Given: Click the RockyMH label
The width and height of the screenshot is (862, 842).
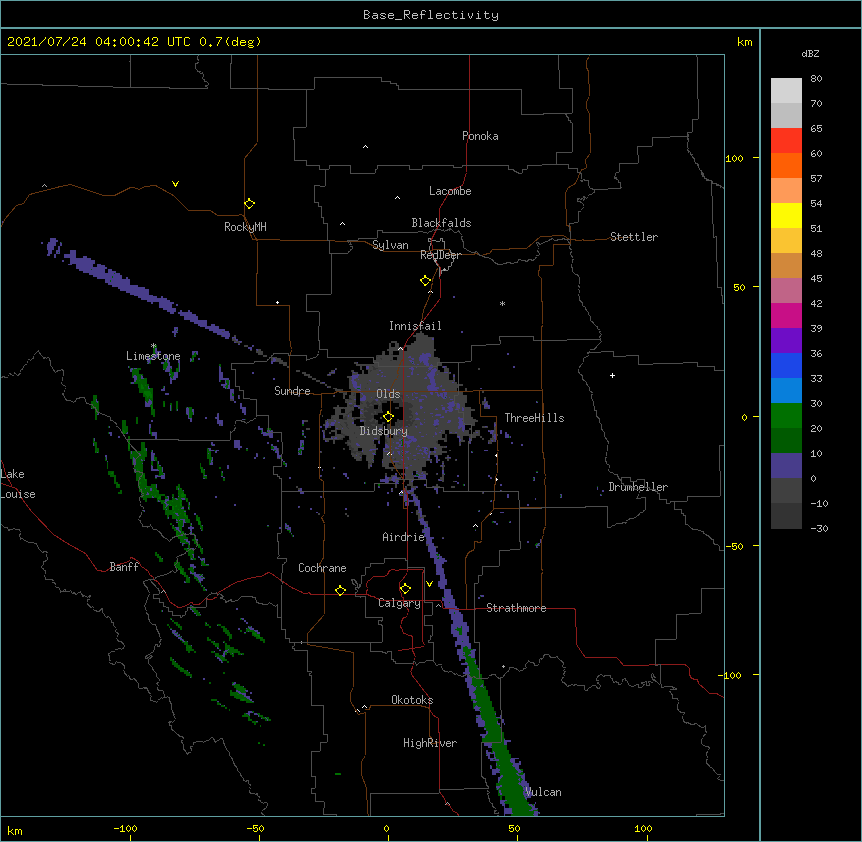Looking at the screenshot, I should point(245,227).
